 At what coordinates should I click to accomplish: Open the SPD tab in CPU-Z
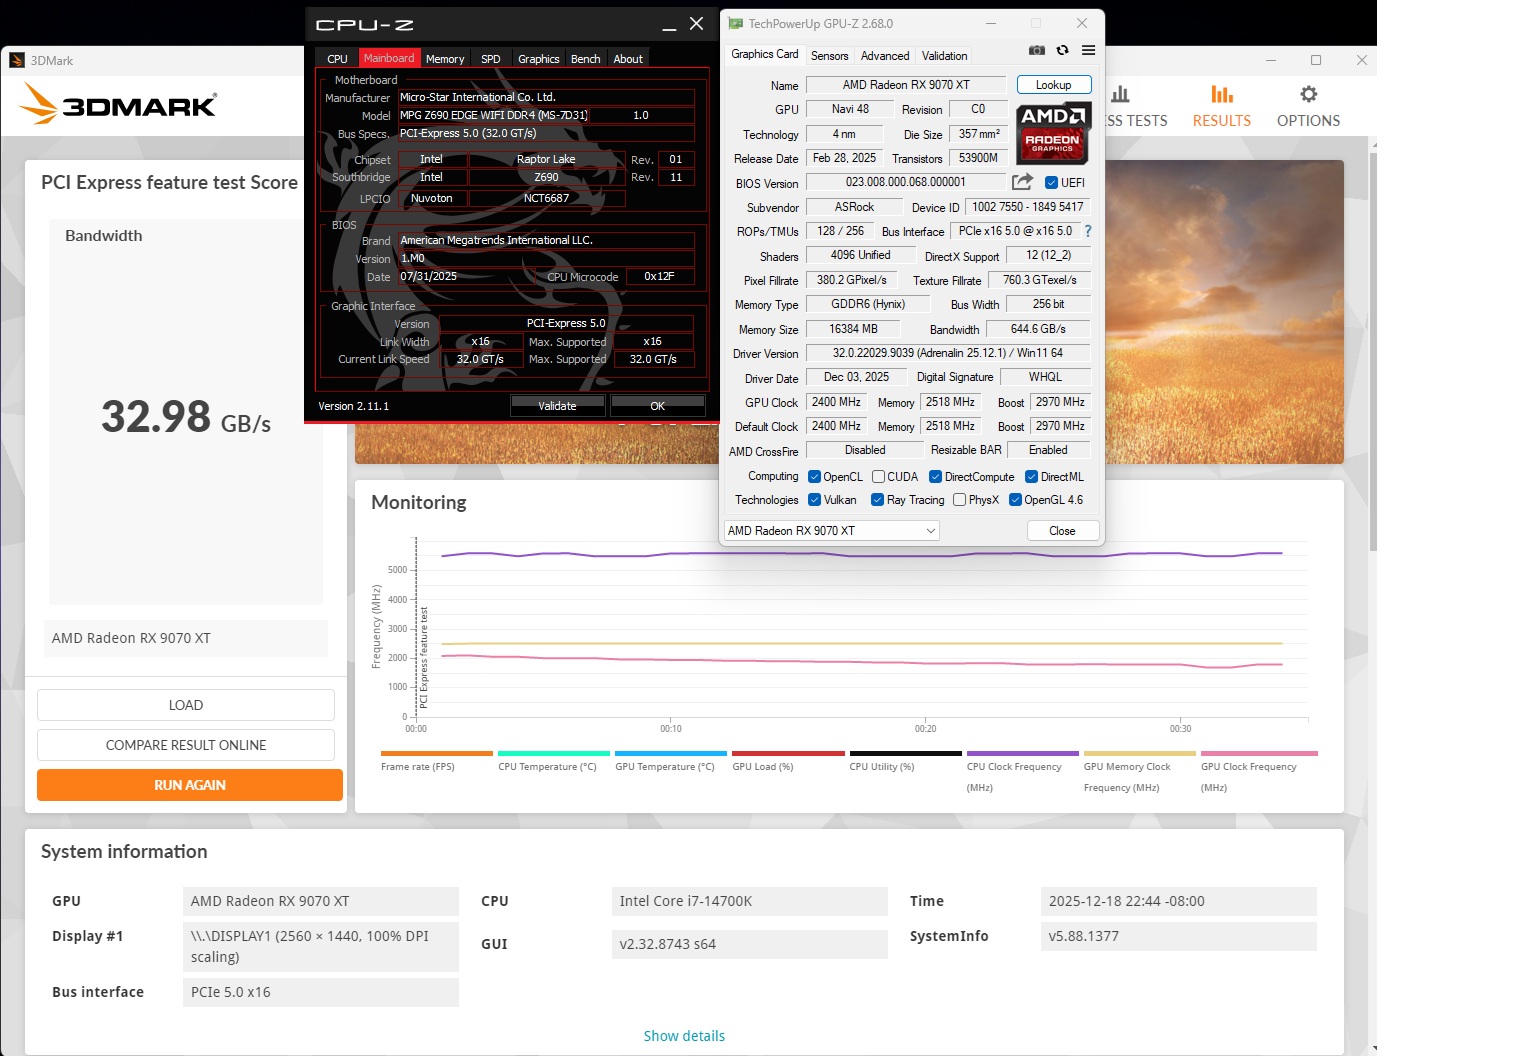coord(491,58)
